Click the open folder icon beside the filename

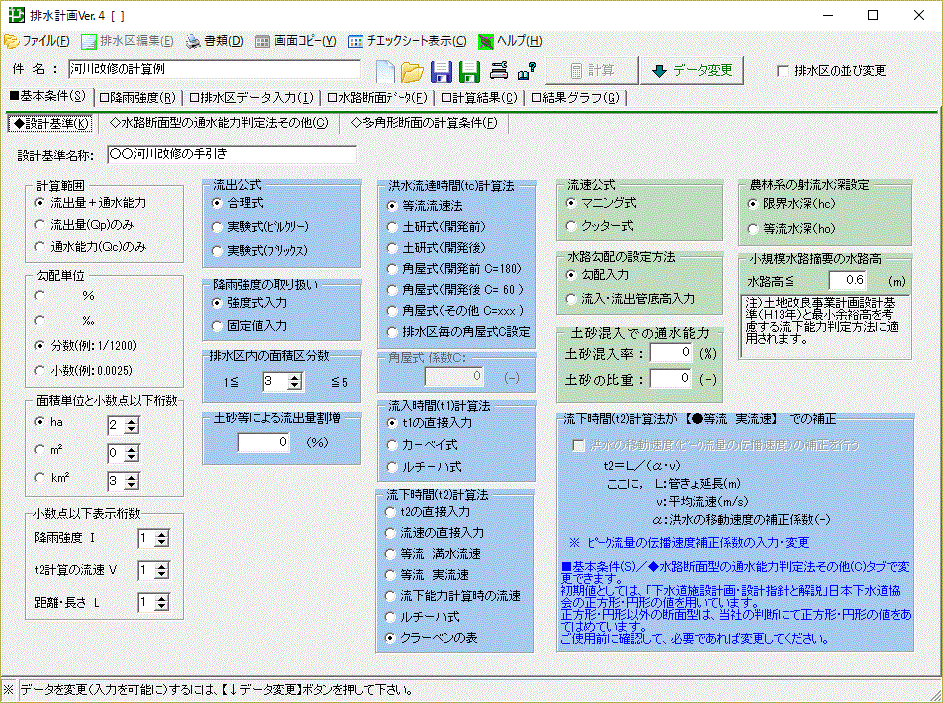(412, 70)
